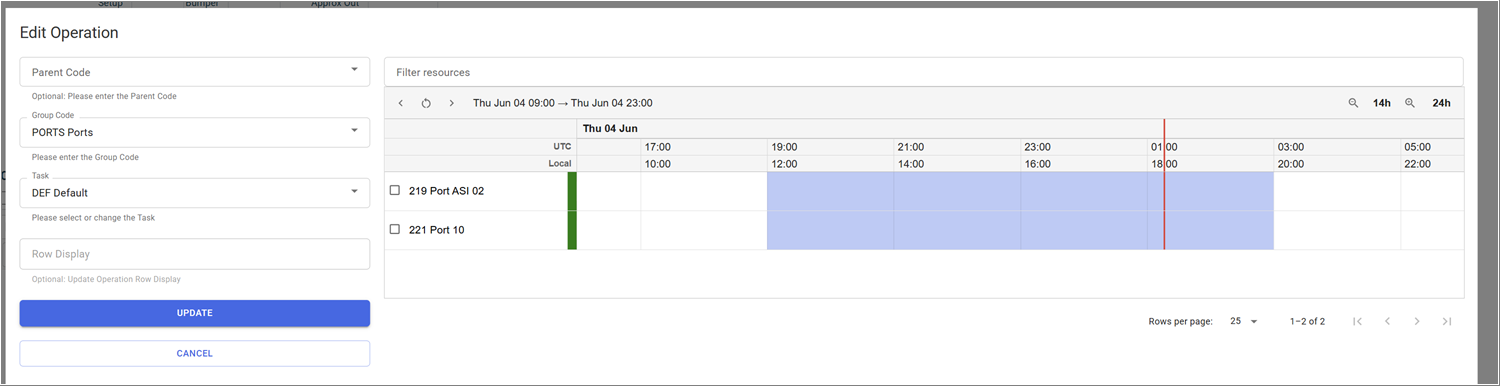Select blue booking bar for 221 Port 10

pyautogui.click(x=1020, y=230)
